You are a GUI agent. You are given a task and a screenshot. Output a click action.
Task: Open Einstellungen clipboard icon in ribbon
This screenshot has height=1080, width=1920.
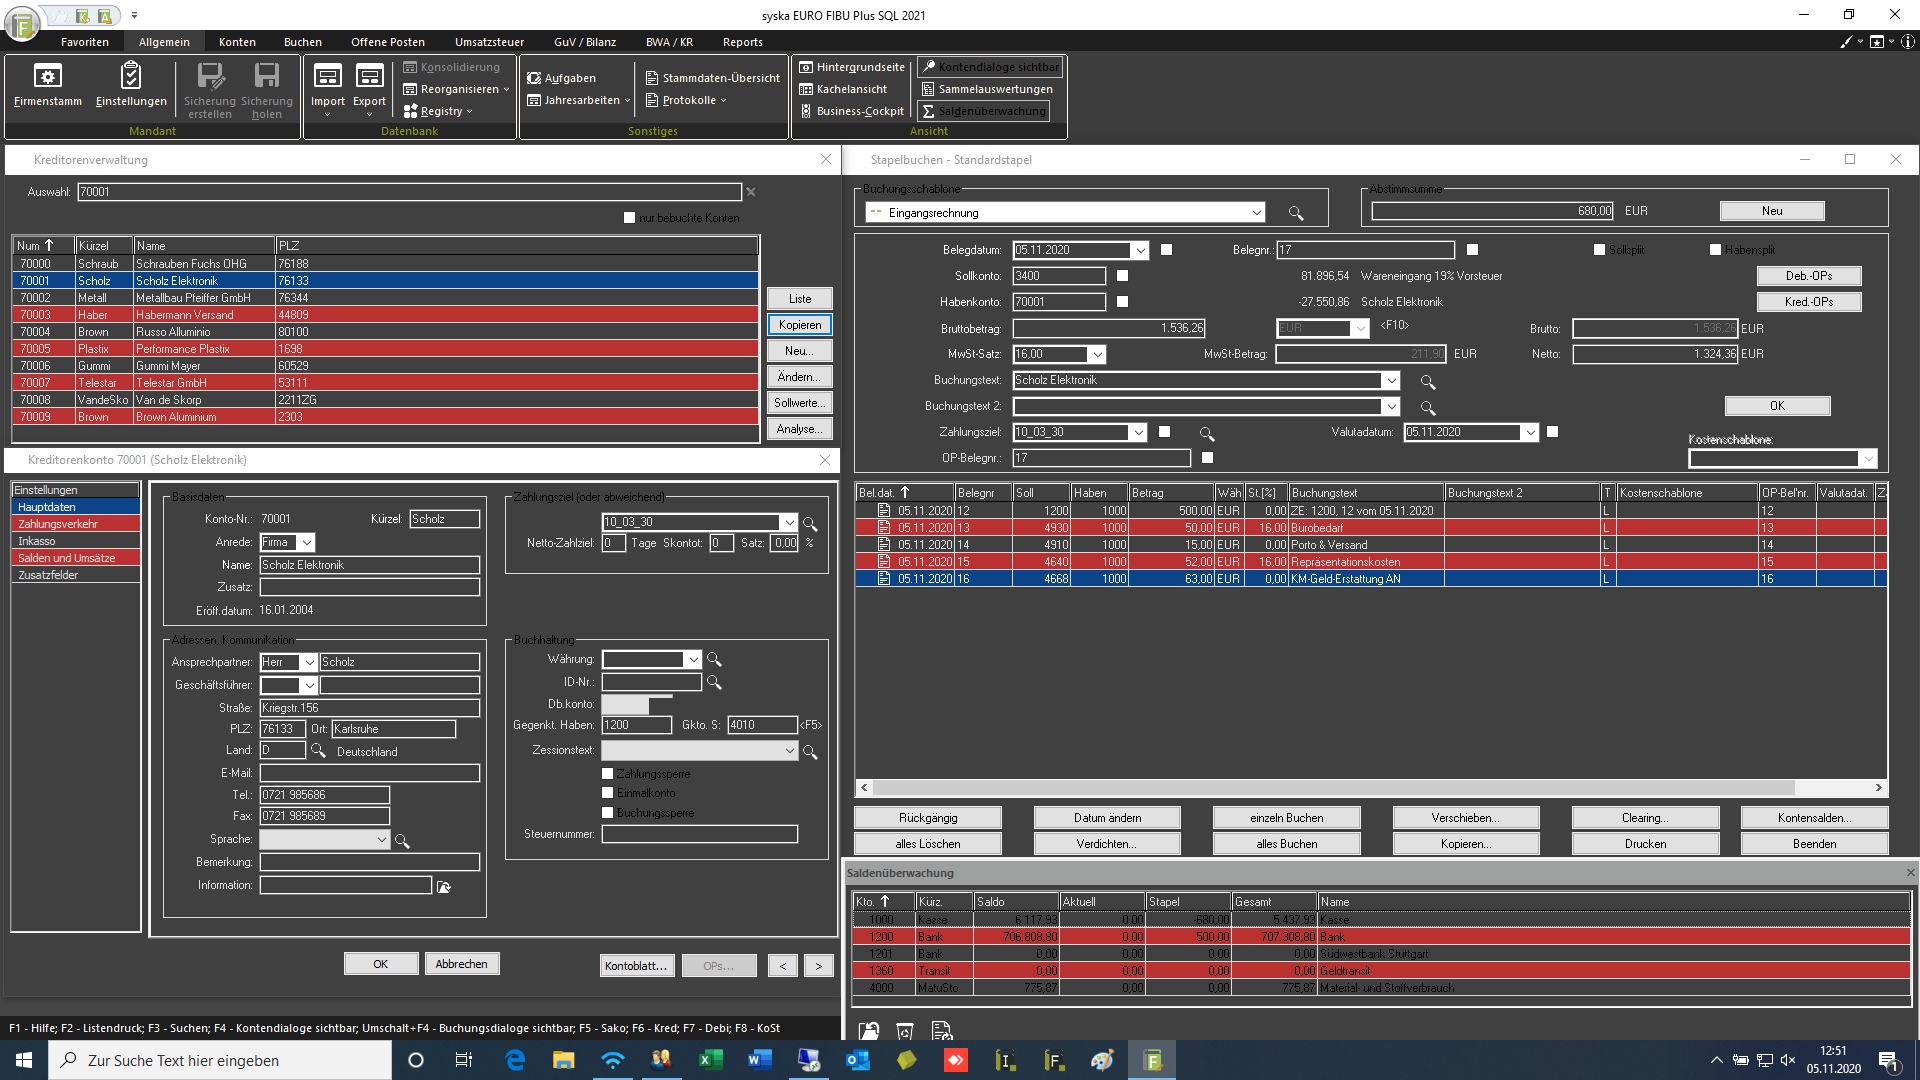click(130, 76)
